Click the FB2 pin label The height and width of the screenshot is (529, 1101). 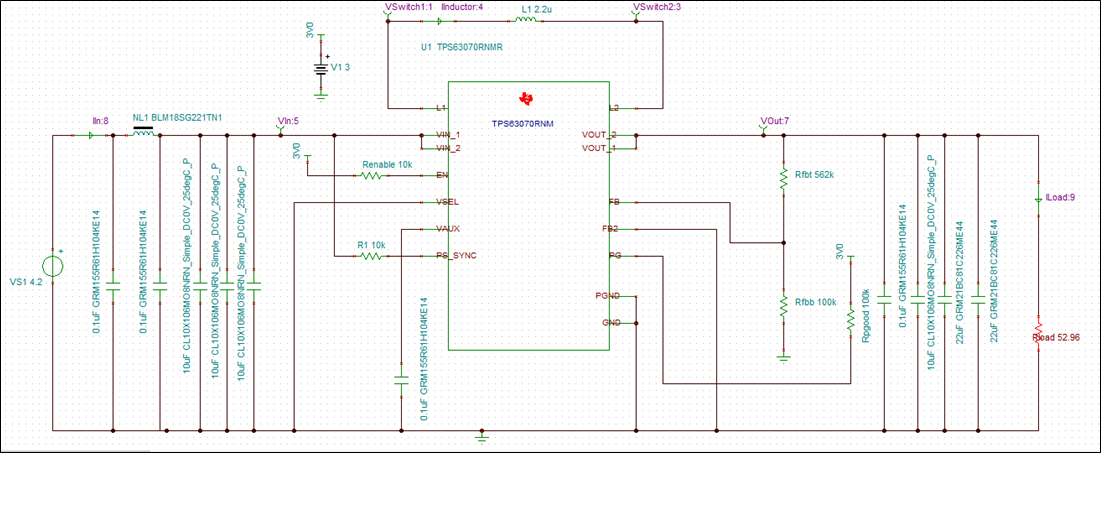609,229
